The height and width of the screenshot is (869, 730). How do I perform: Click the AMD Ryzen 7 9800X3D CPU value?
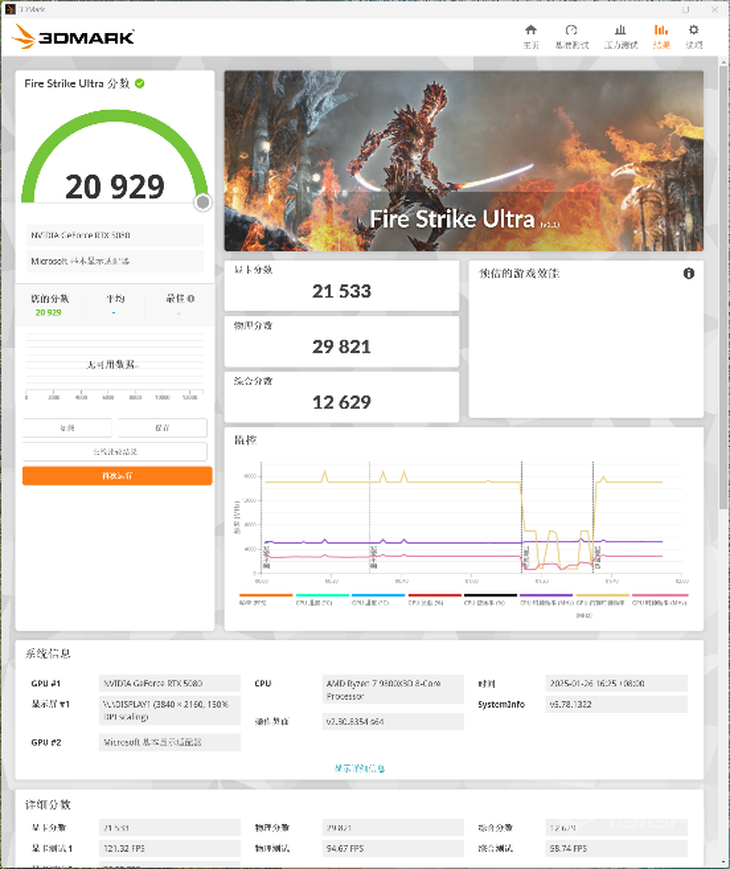[392, 689]
